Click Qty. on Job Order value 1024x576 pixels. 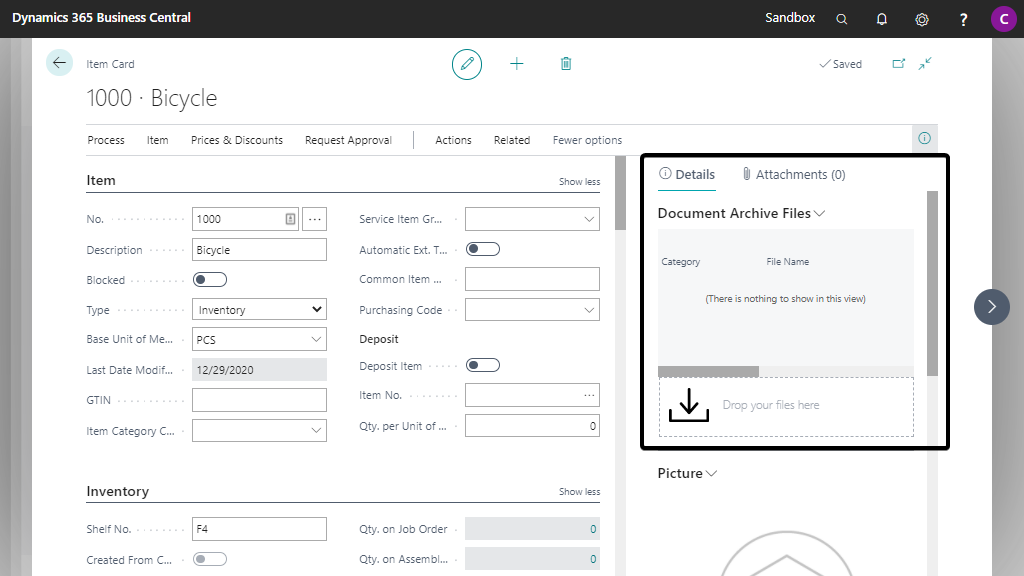532,529
